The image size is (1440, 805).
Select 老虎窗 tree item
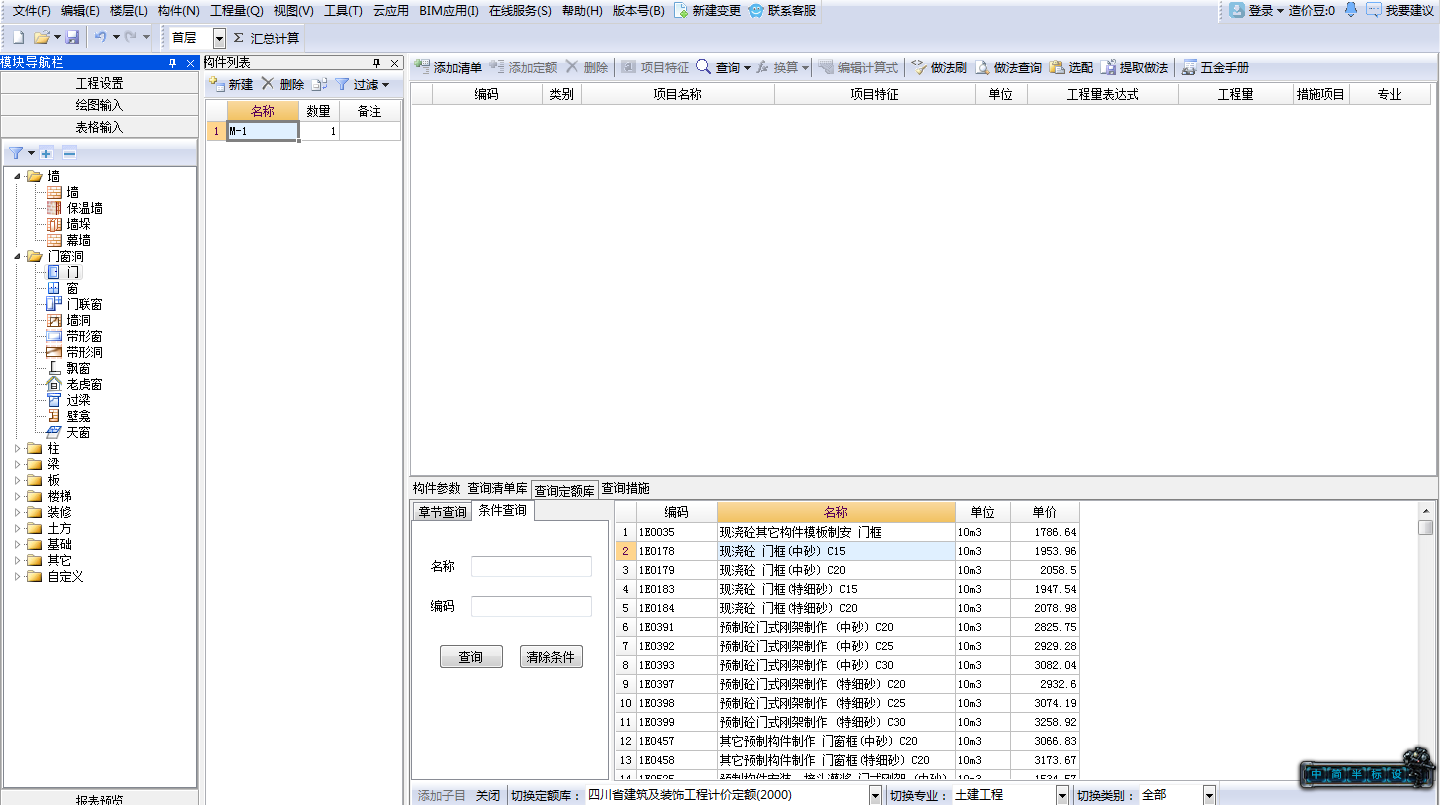[84, 384]
